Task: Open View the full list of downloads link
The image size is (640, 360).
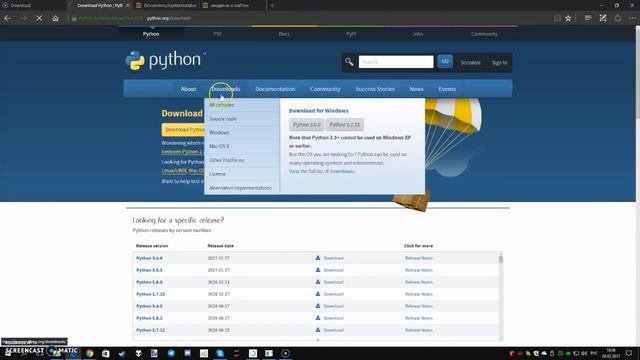Action: point(322,171)
